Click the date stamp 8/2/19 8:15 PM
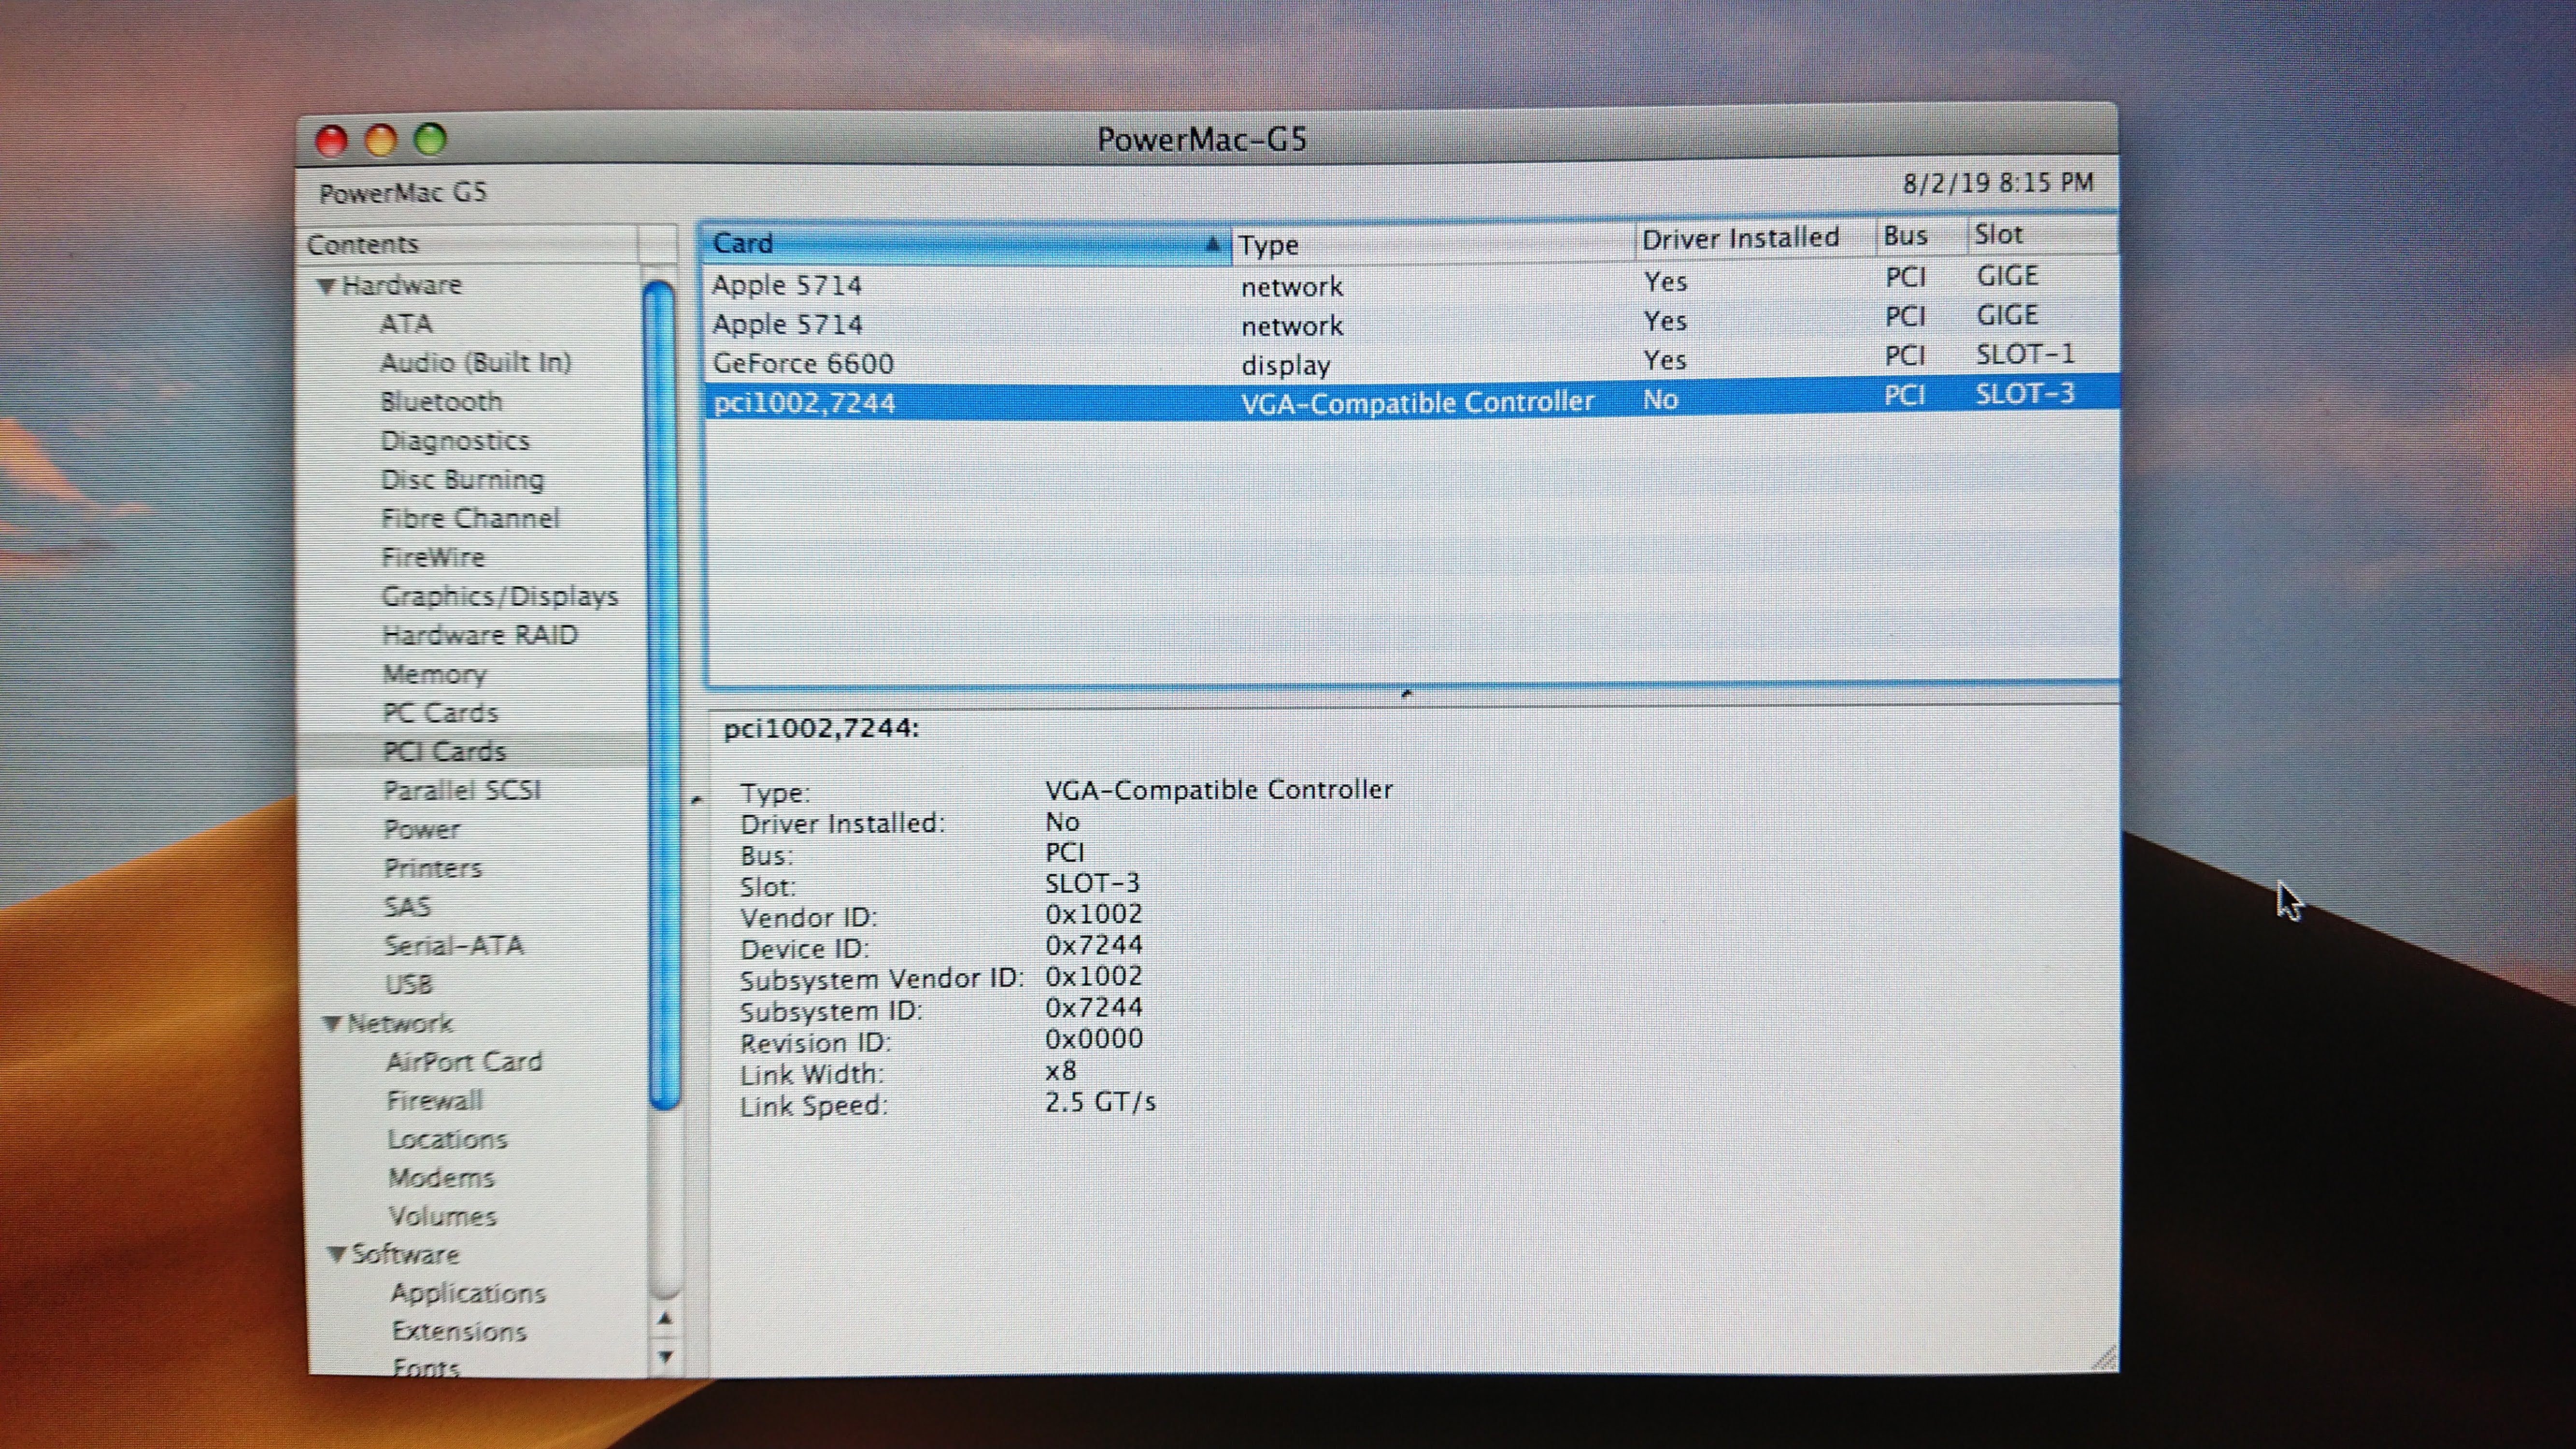Image resolution: width=2576 pixels, height=1449 pixels. click(x=1998, y=183)
